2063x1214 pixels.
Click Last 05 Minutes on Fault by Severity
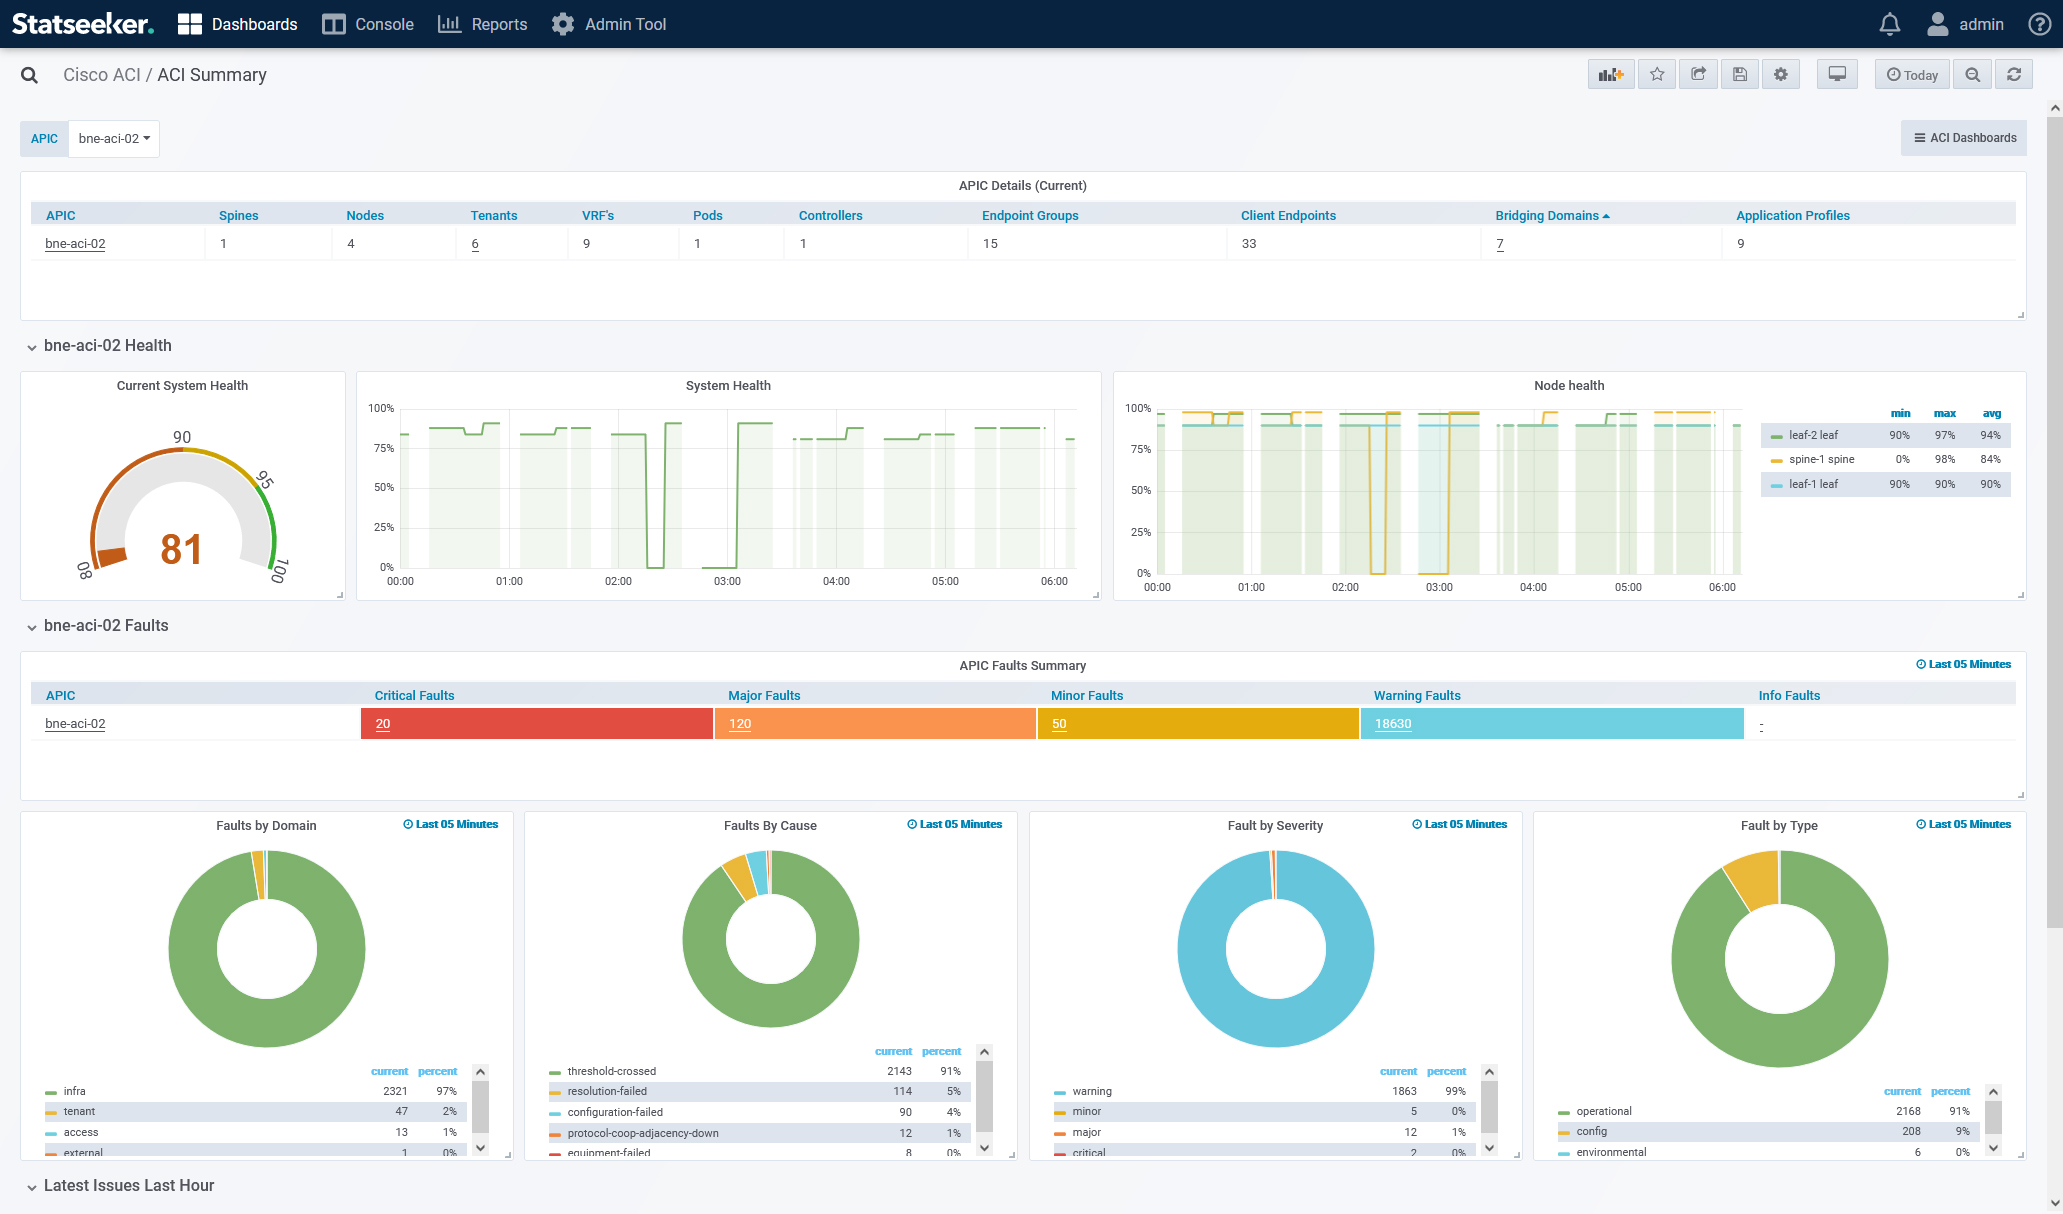click(x=1460, y=825)
